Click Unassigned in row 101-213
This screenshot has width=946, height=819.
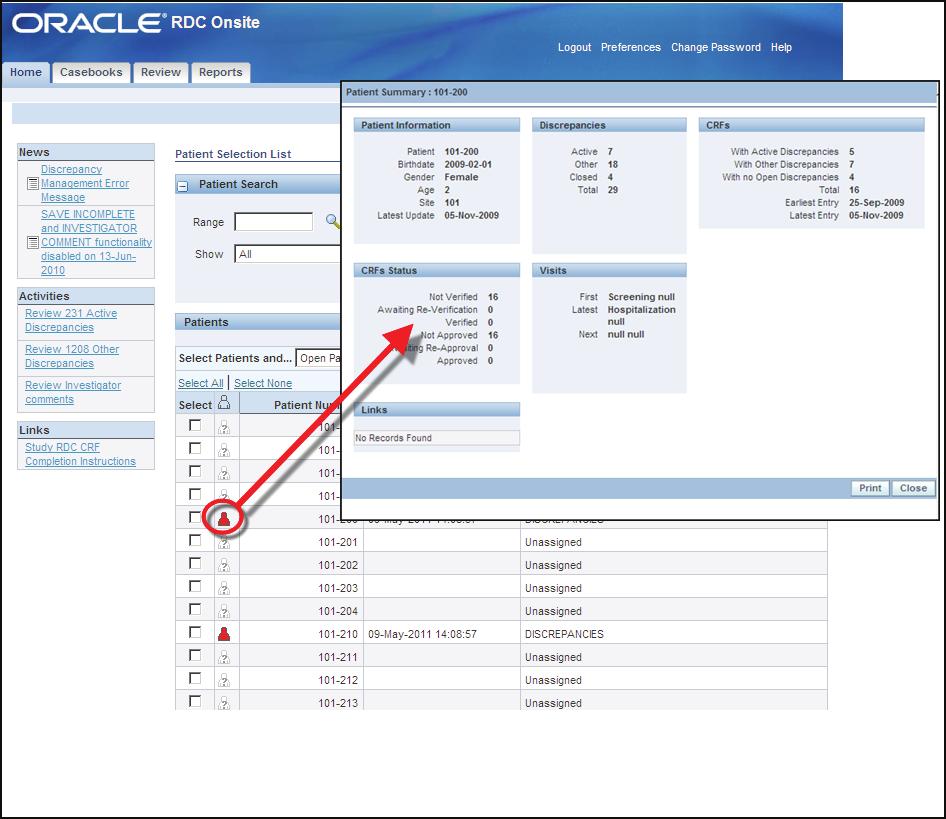click(x=553, y=703)
